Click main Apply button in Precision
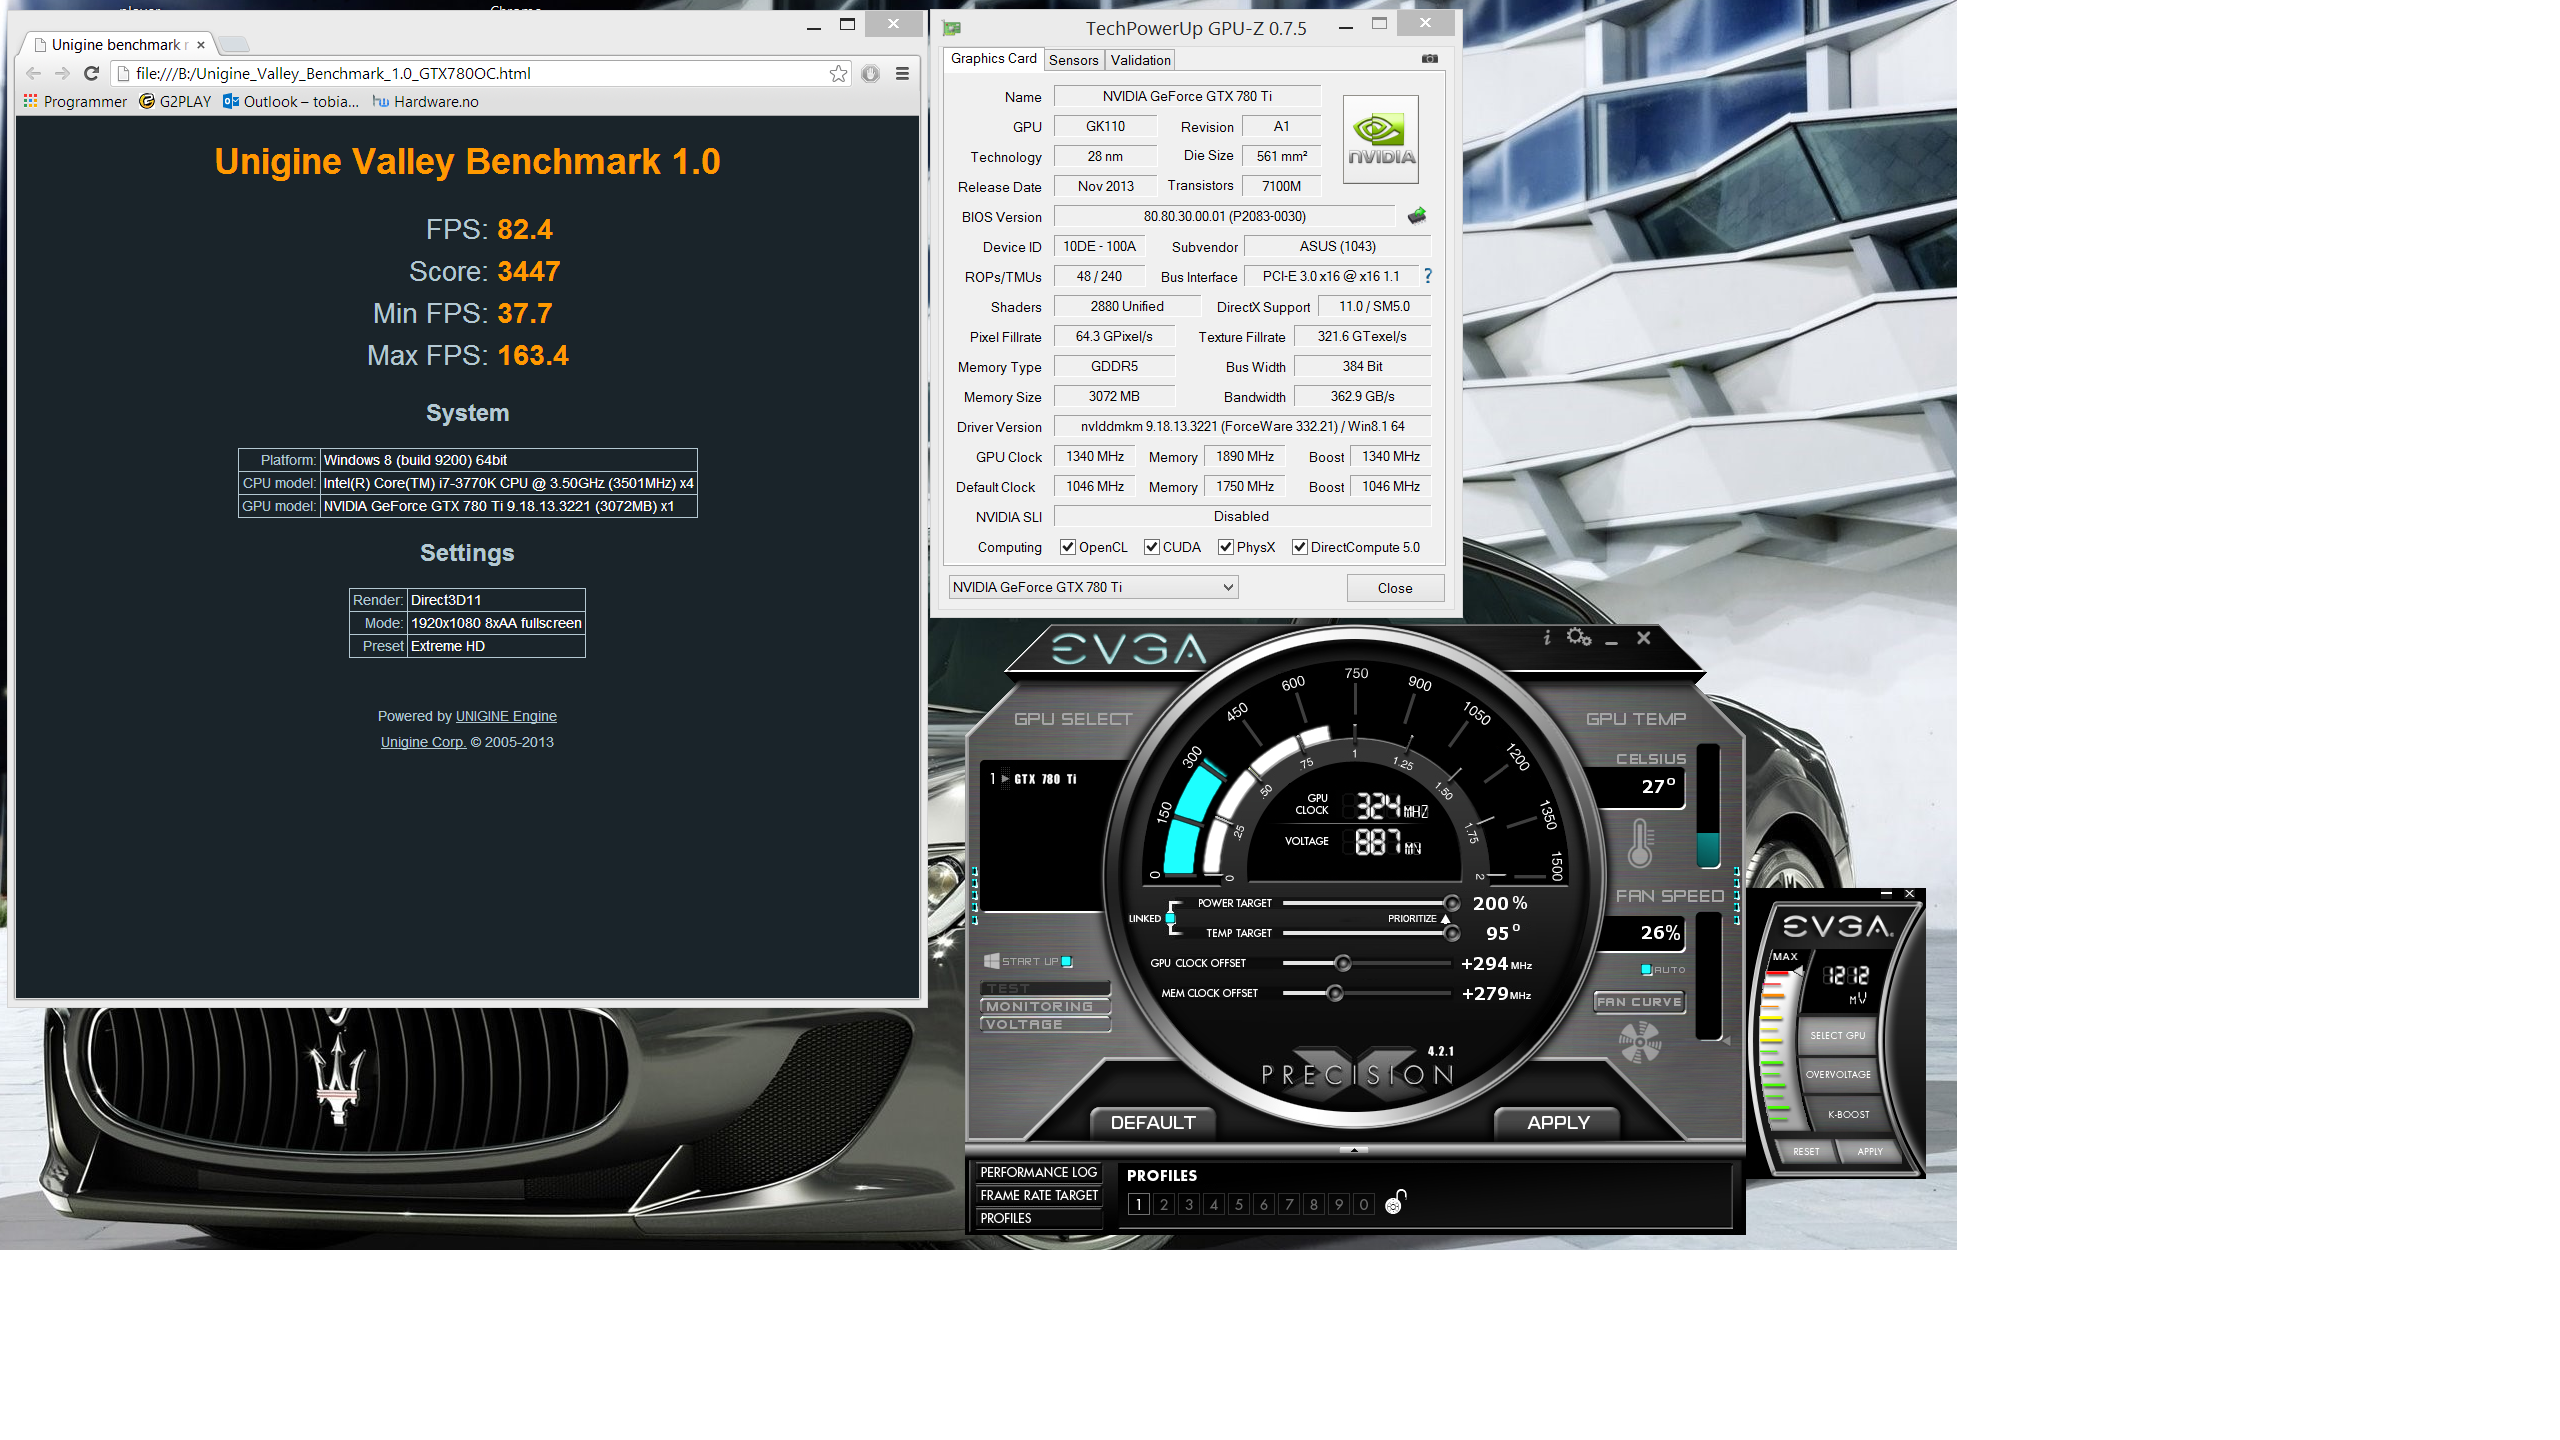 click(1558, 1123)
